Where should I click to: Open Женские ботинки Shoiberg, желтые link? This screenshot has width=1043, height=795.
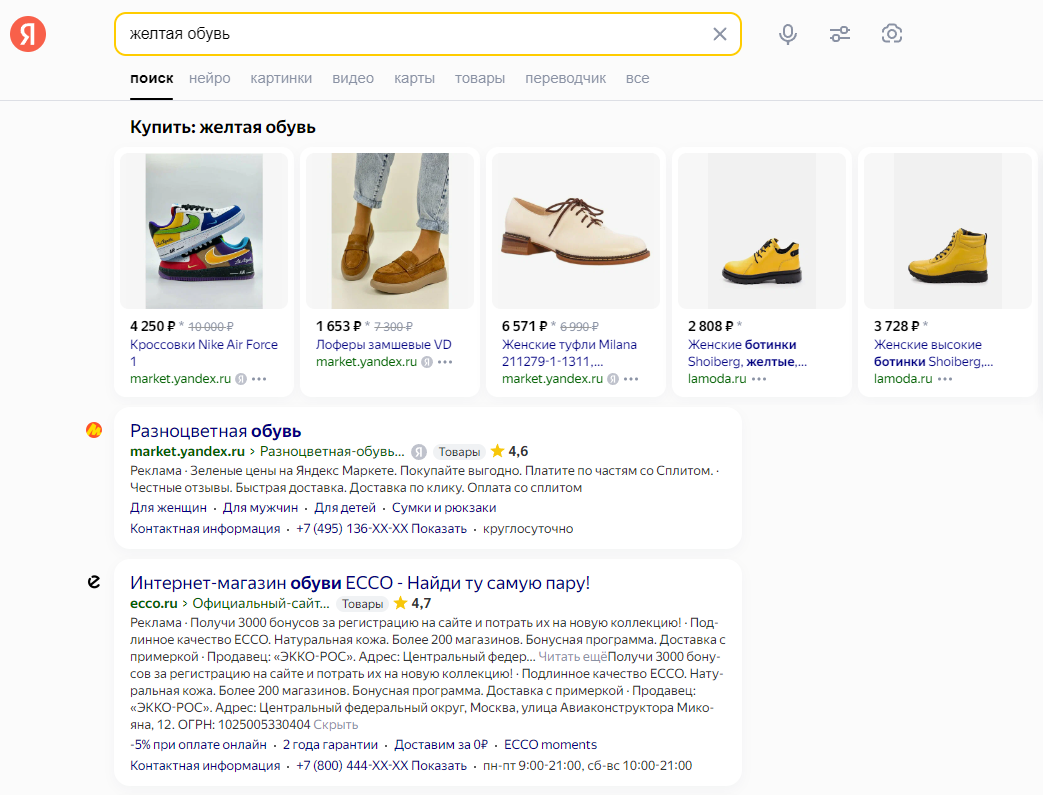click(x=748, y=353)
